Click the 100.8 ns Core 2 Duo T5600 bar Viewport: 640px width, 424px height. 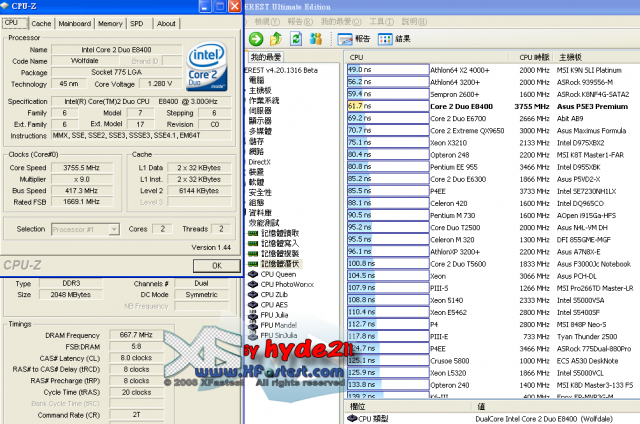(388, 264)
